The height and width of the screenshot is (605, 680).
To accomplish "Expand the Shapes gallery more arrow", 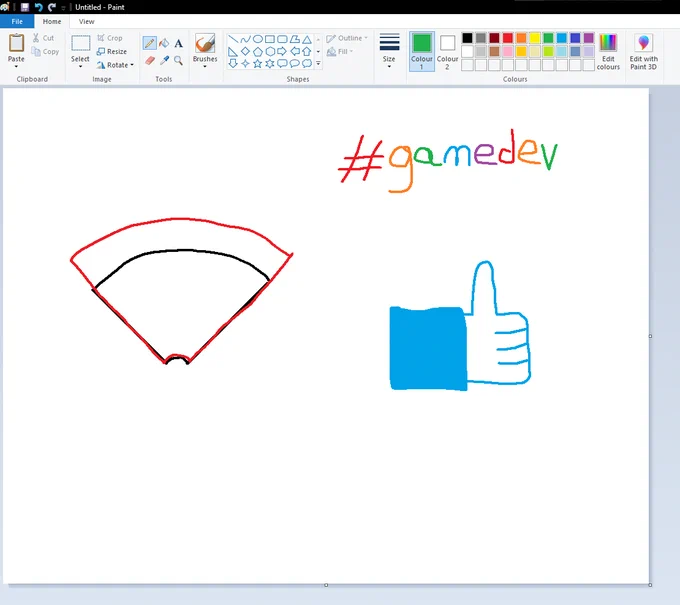I will coord(318,64).
